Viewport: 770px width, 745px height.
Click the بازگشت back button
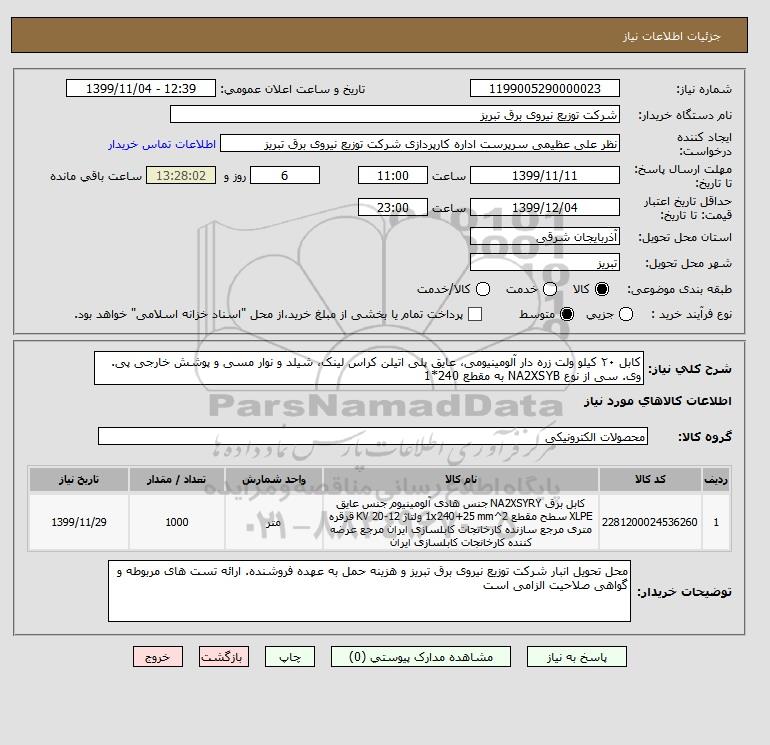coord(224,657)
